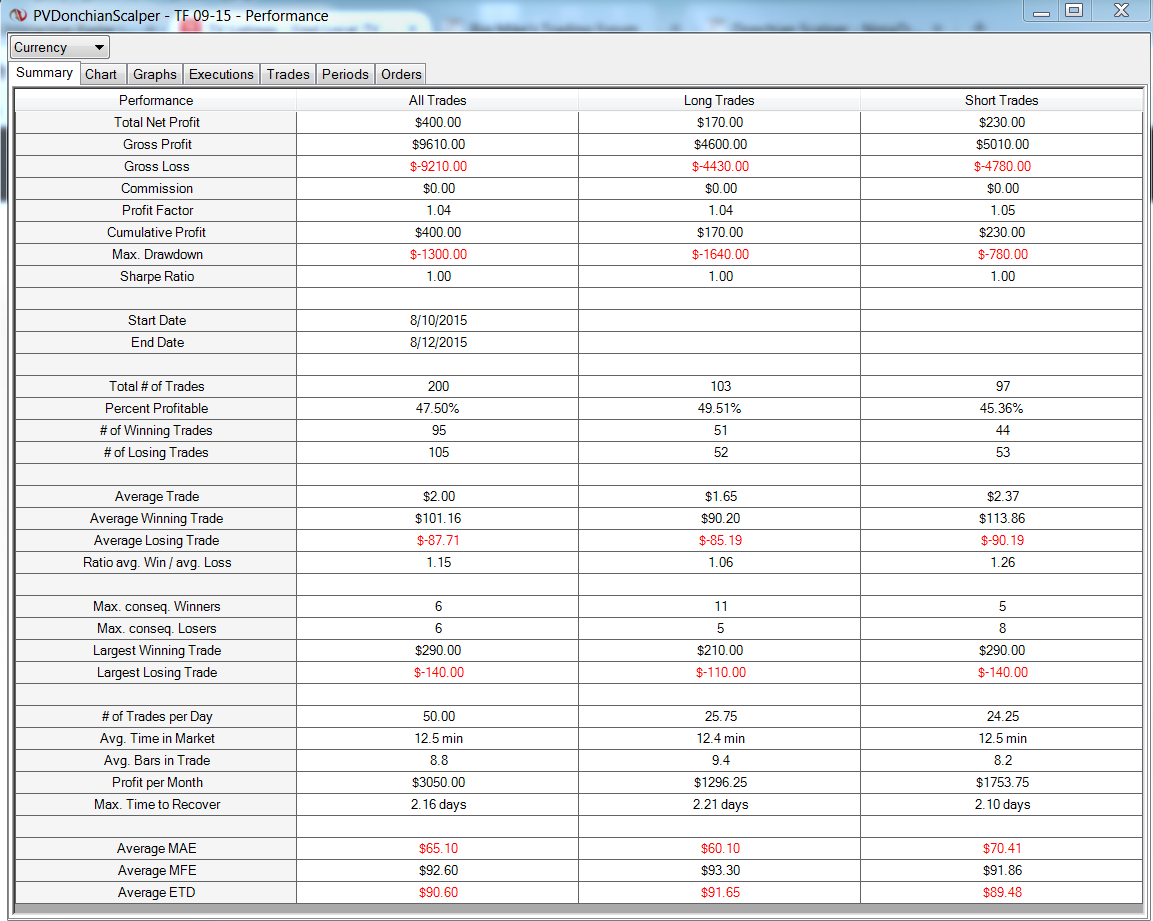
Task: Click the Profit Factor value 1.05
Action: point(1002,210)
